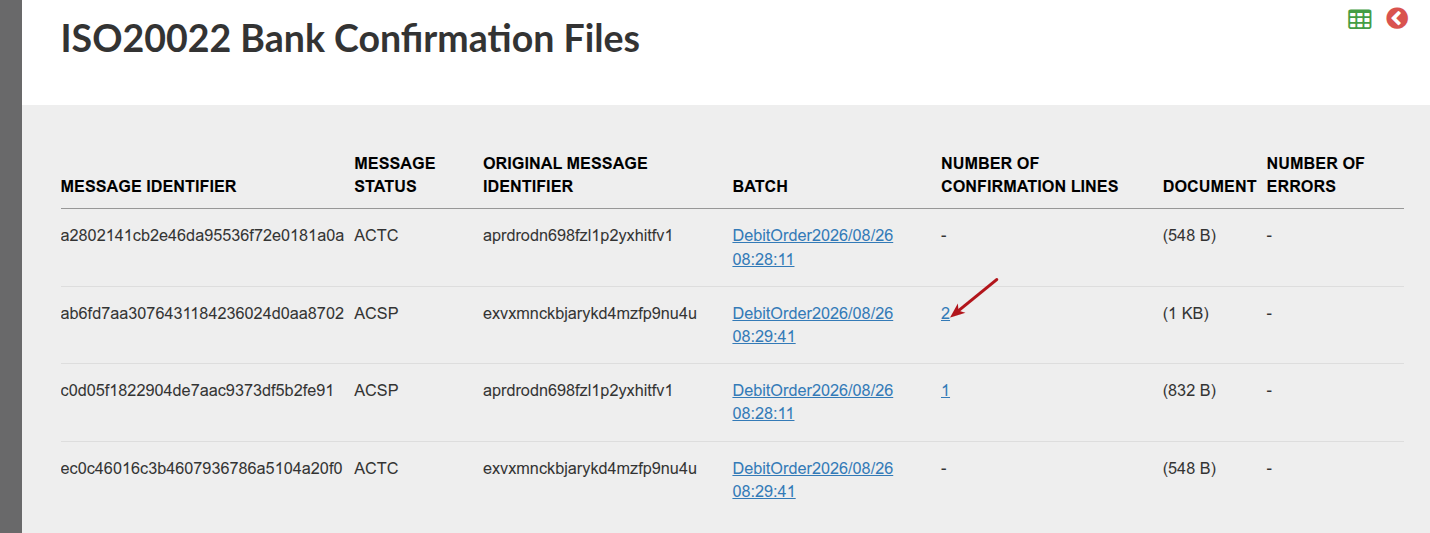Screen dimensions: 1430x533
Task: Click the Number of Confirmation Lines header
Action: (1029, 174)
